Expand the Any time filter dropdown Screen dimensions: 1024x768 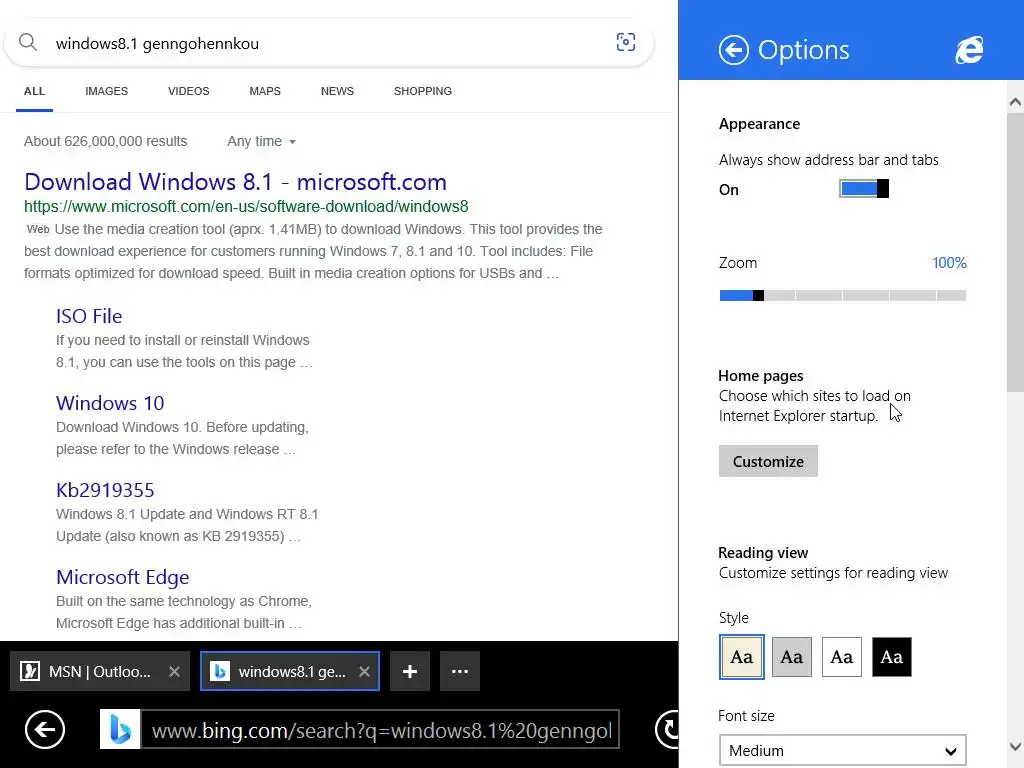pos(261,141)
